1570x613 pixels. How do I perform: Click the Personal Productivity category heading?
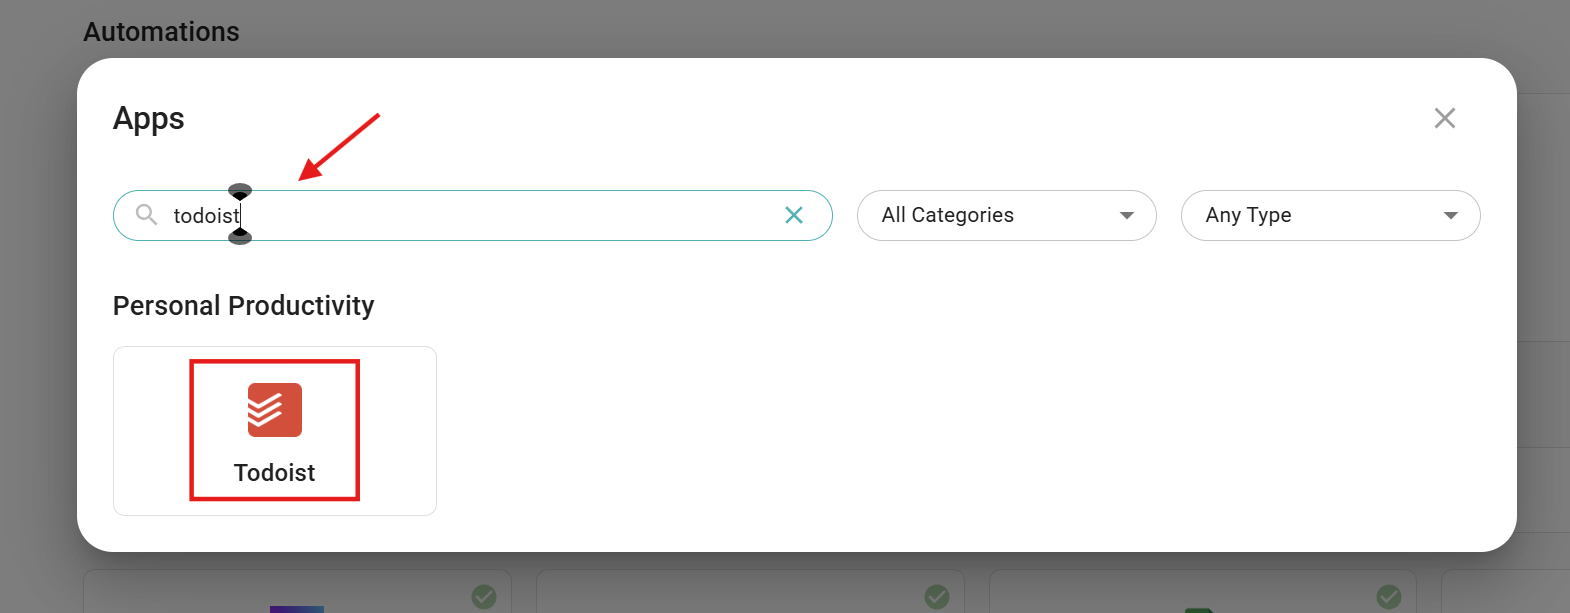point(243,306)
